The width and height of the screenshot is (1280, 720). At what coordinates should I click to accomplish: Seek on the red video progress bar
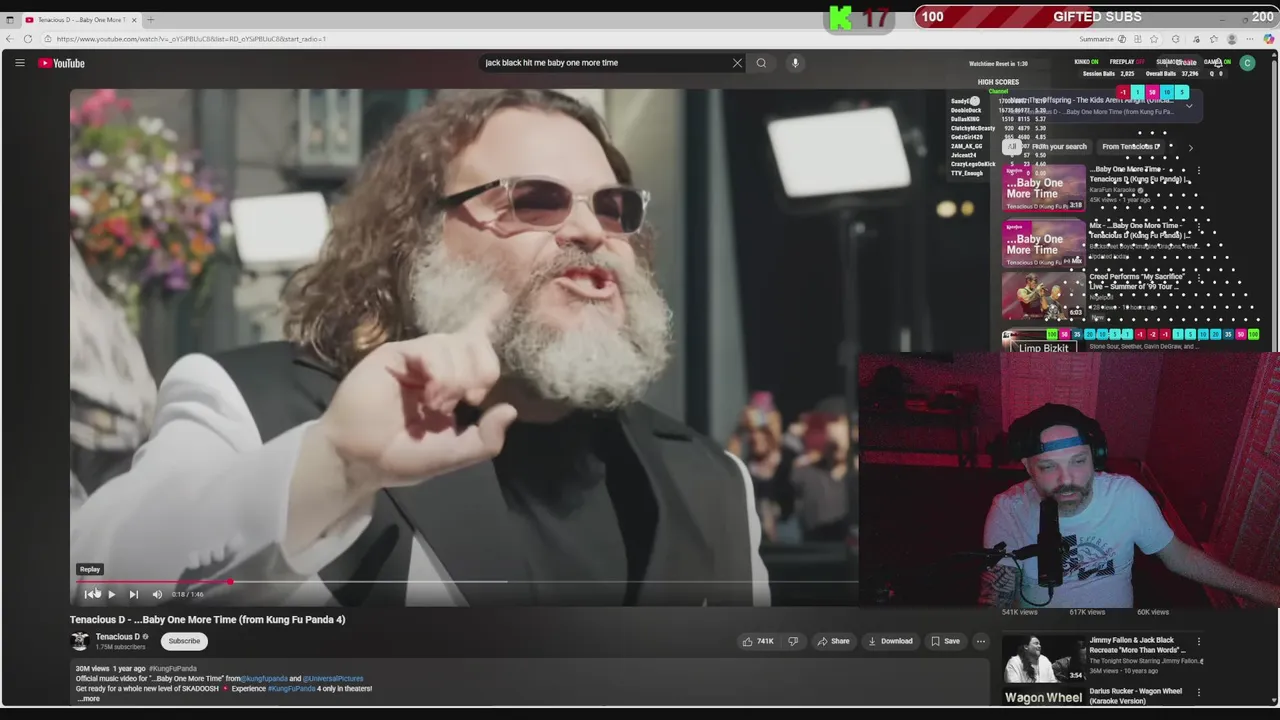[465, 581]
